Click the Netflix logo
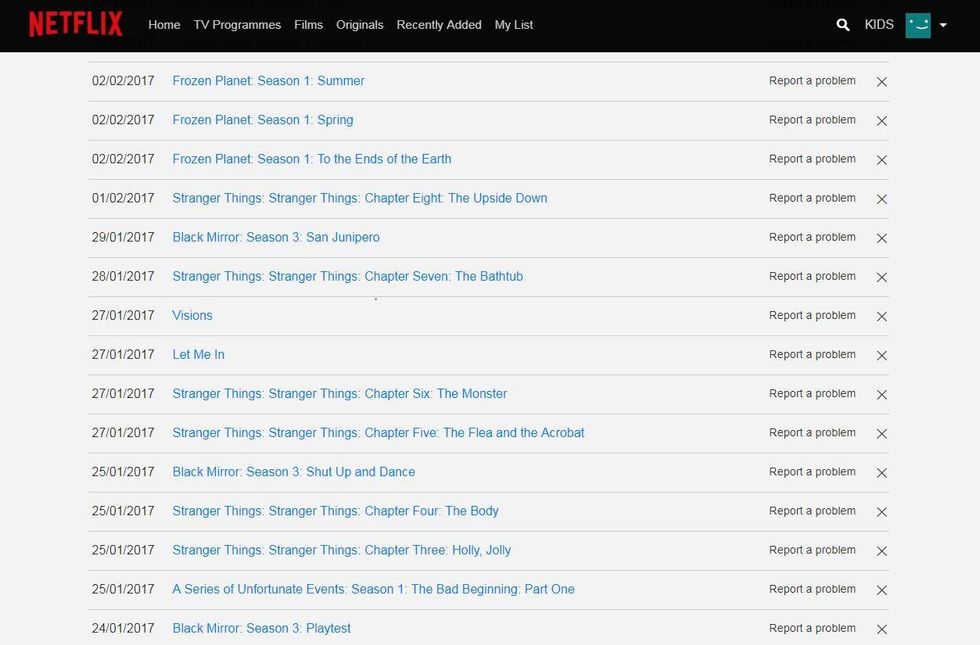The height and width of the screenshot is (645, 980). tap(76, 24)
